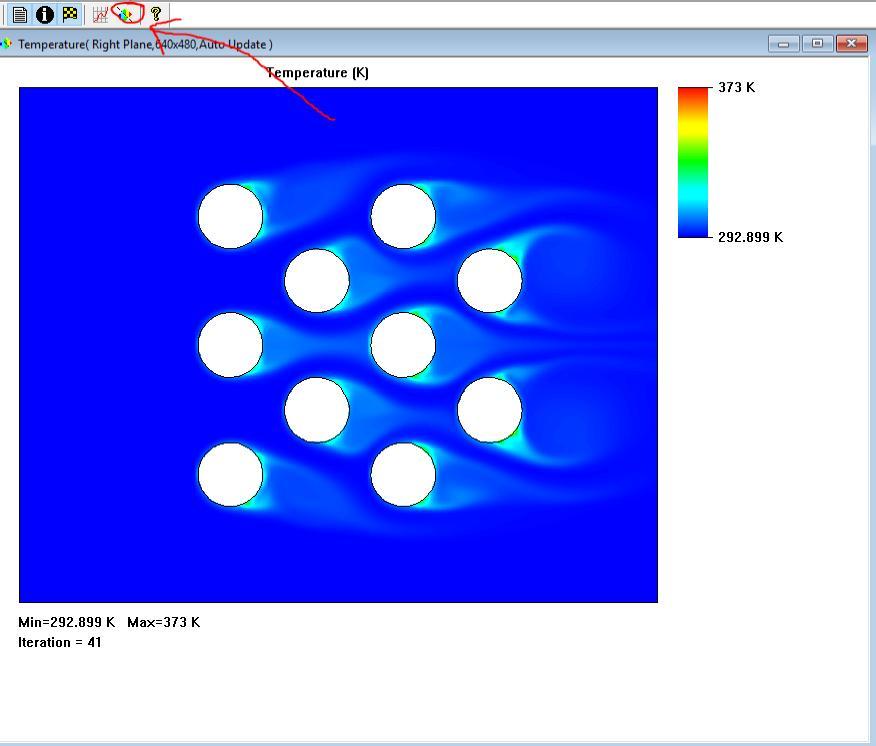Click the 'Min=292.899 K' readout
This screenshot has height=746, width=876.
[66, 622]
